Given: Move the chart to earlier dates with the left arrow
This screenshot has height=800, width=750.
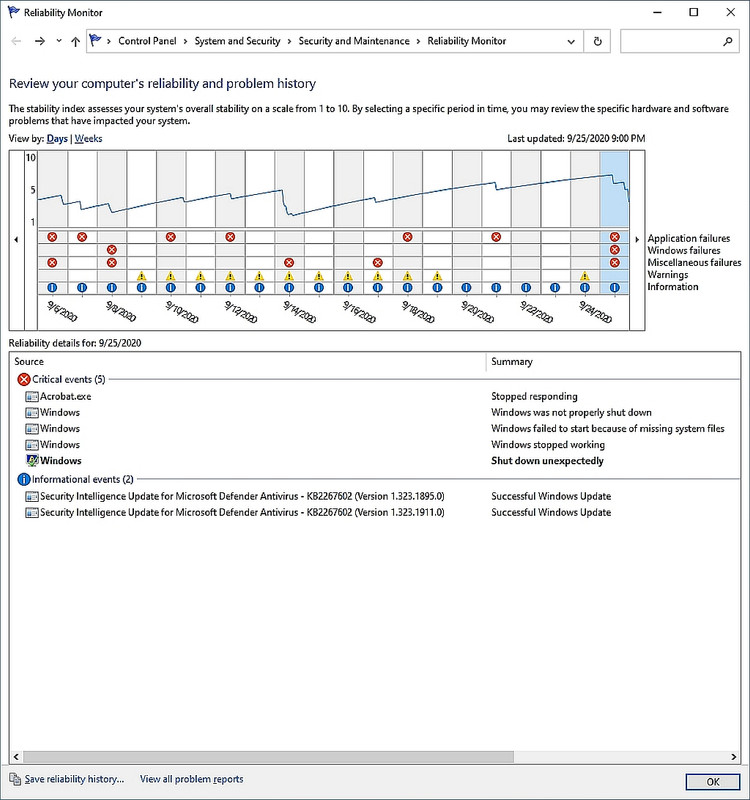Looking at the screenshot, I should pyautogui.click(x=16, y=239).
